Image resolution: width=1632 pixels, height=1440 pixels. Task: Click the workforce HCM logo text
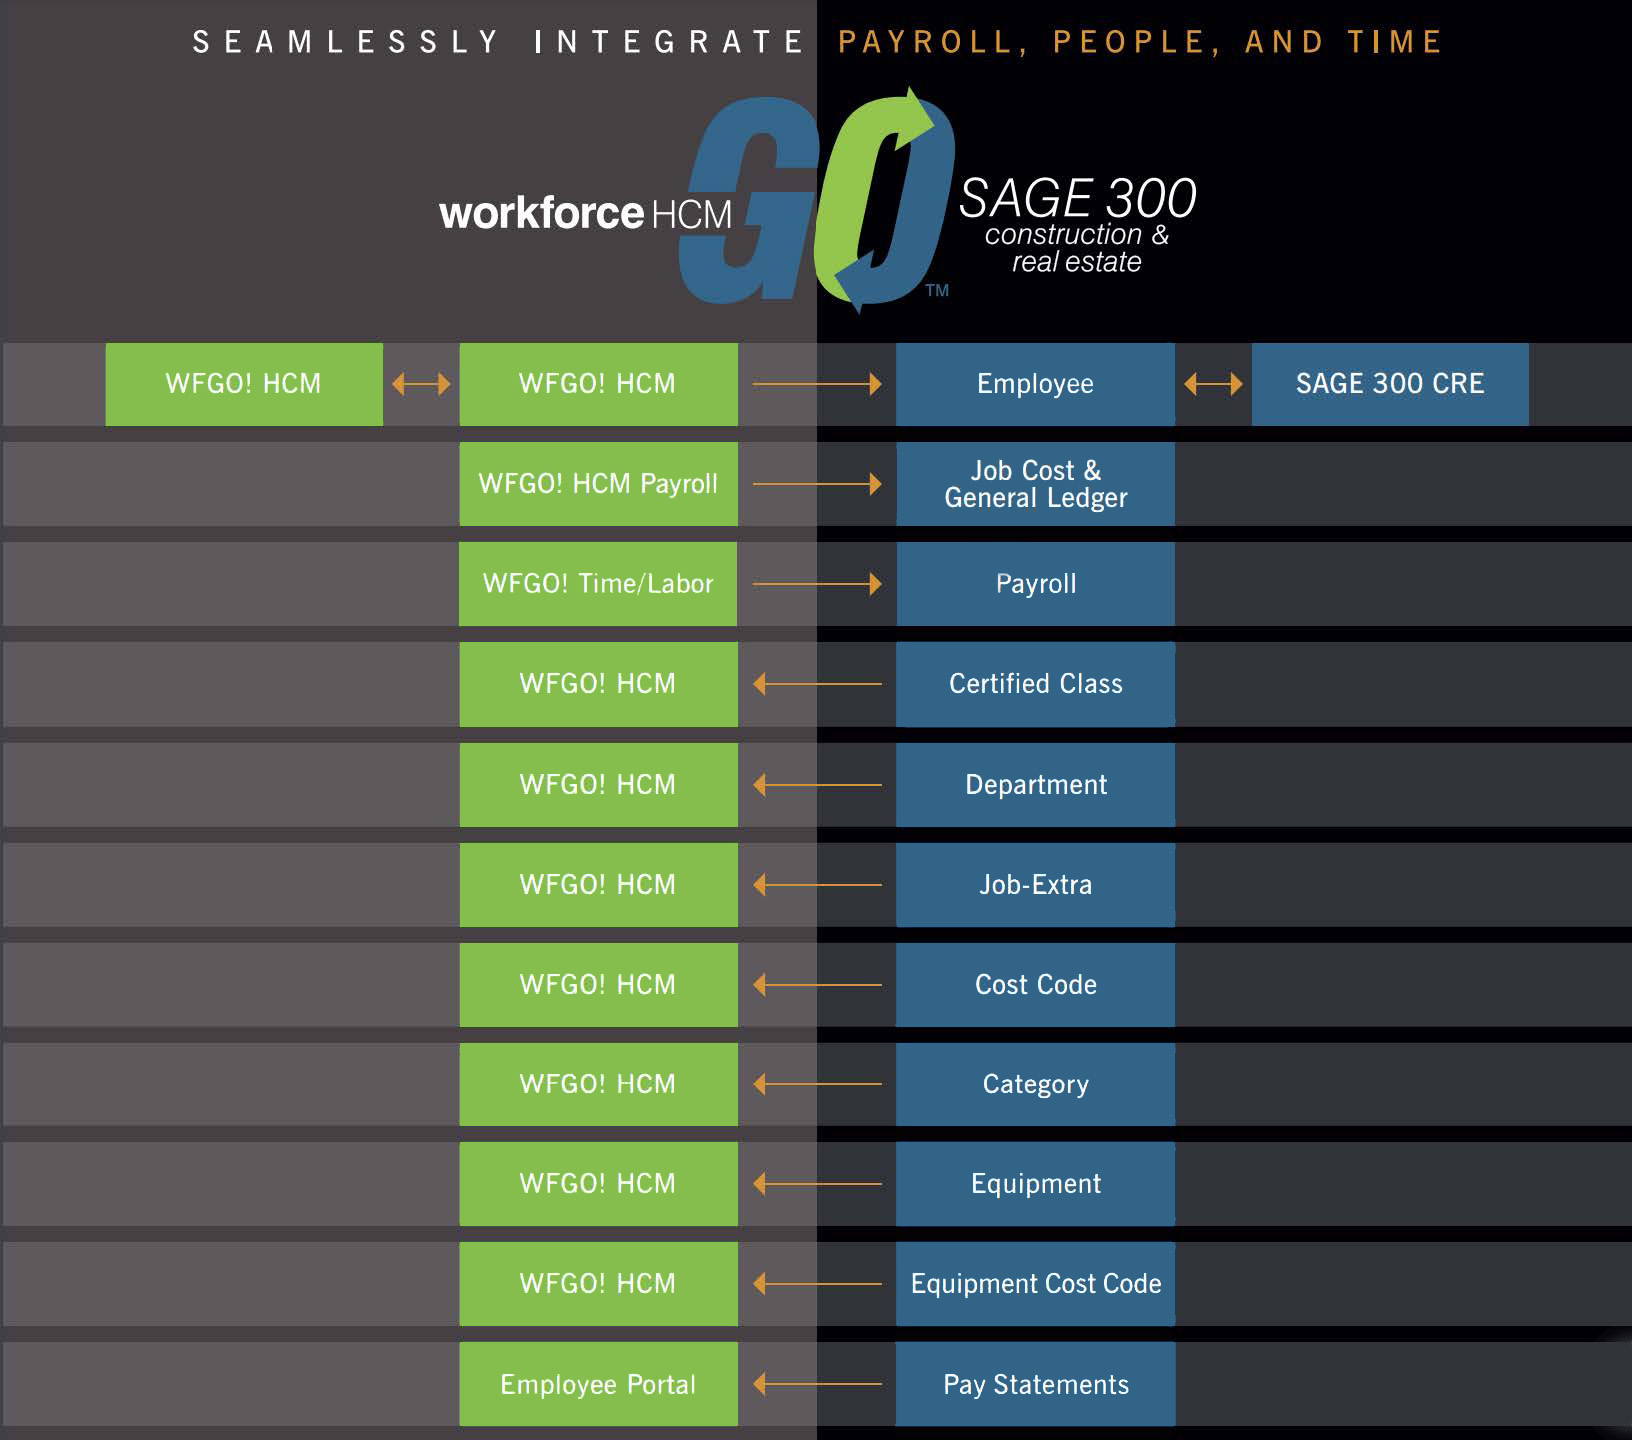click(585, 213)
